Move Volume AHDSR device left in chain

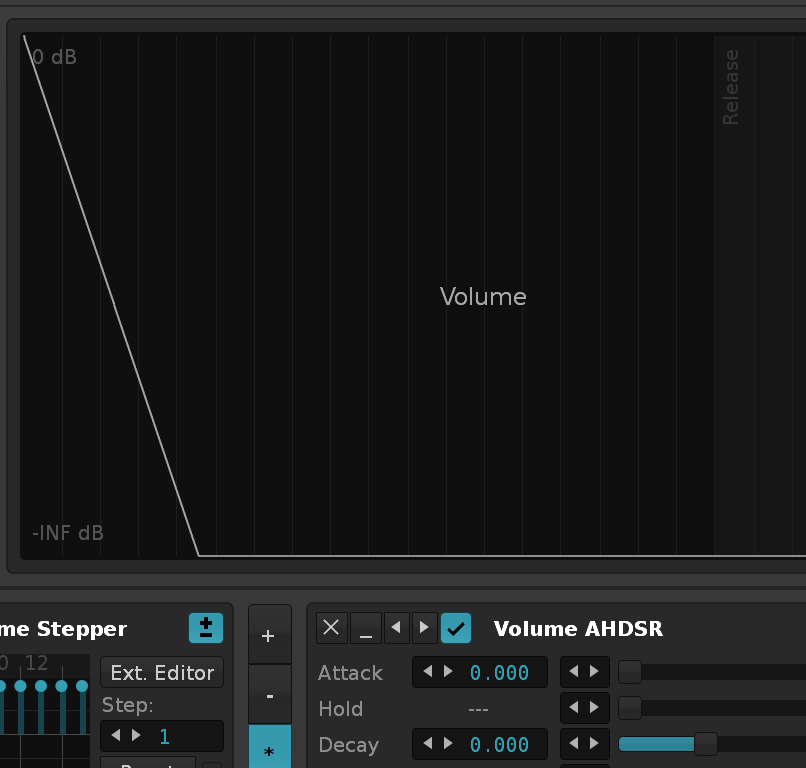[x=396, y=628]
